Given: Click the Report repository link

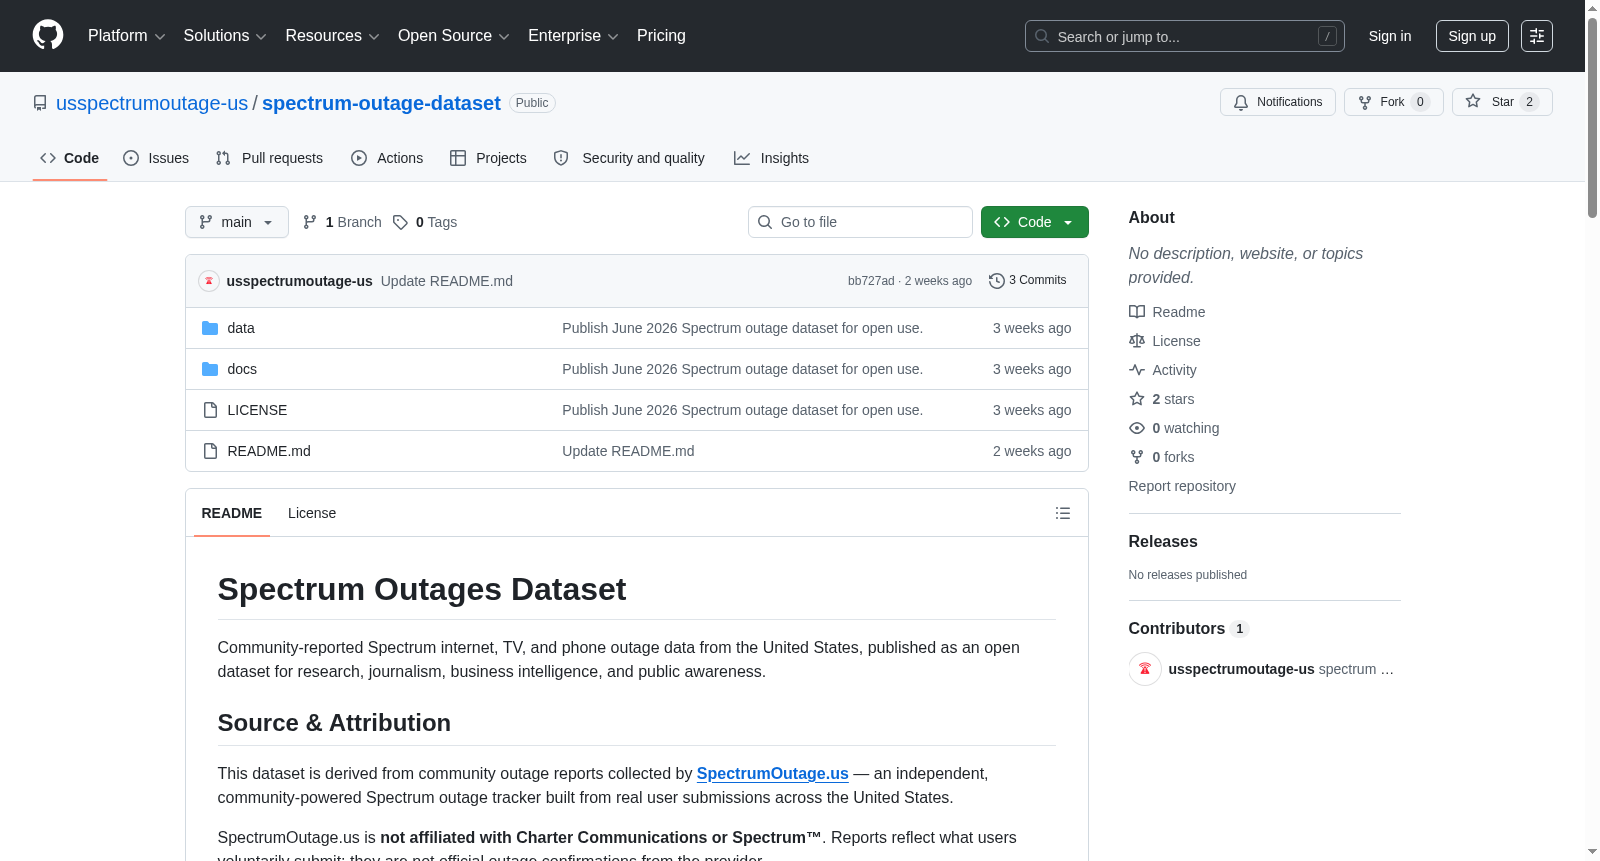Looking at the screenshot, I should point(1182,486).
